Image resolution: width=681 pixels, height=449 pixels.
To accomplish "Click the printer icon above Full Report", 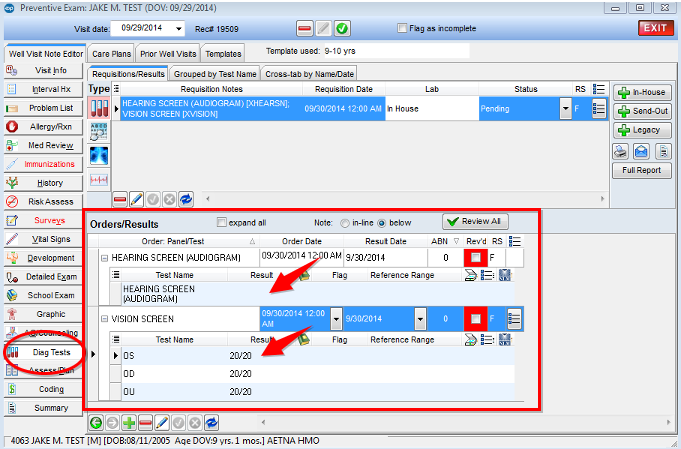I will tap(621, 151).
